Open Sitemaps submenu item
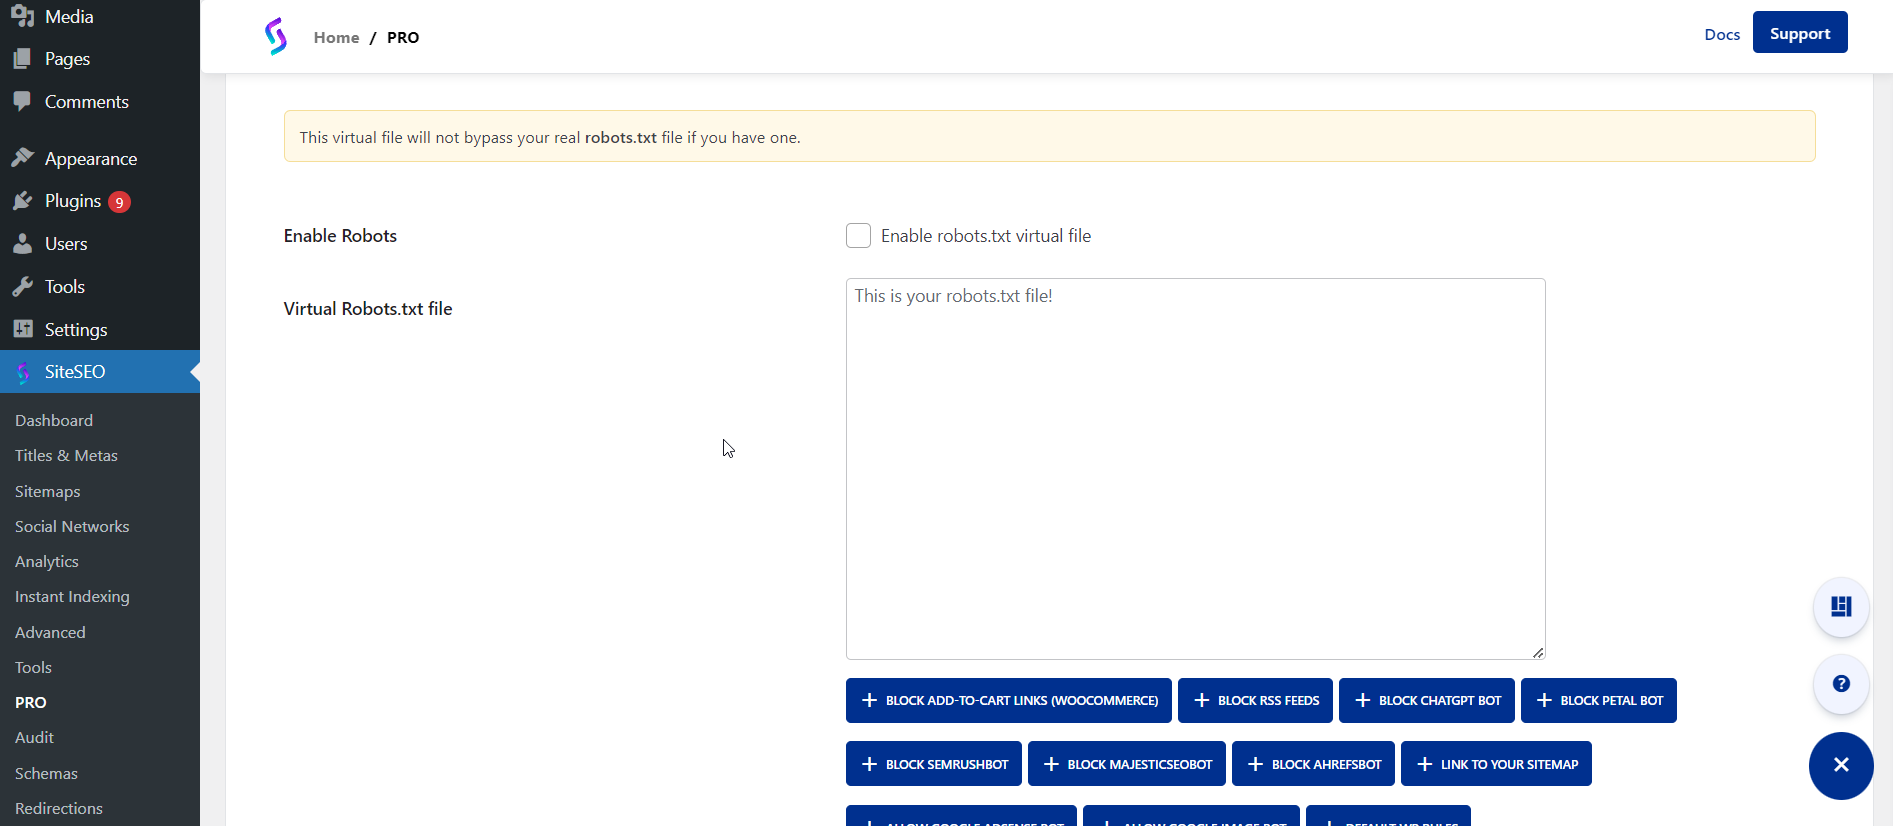 pos(47,491)
